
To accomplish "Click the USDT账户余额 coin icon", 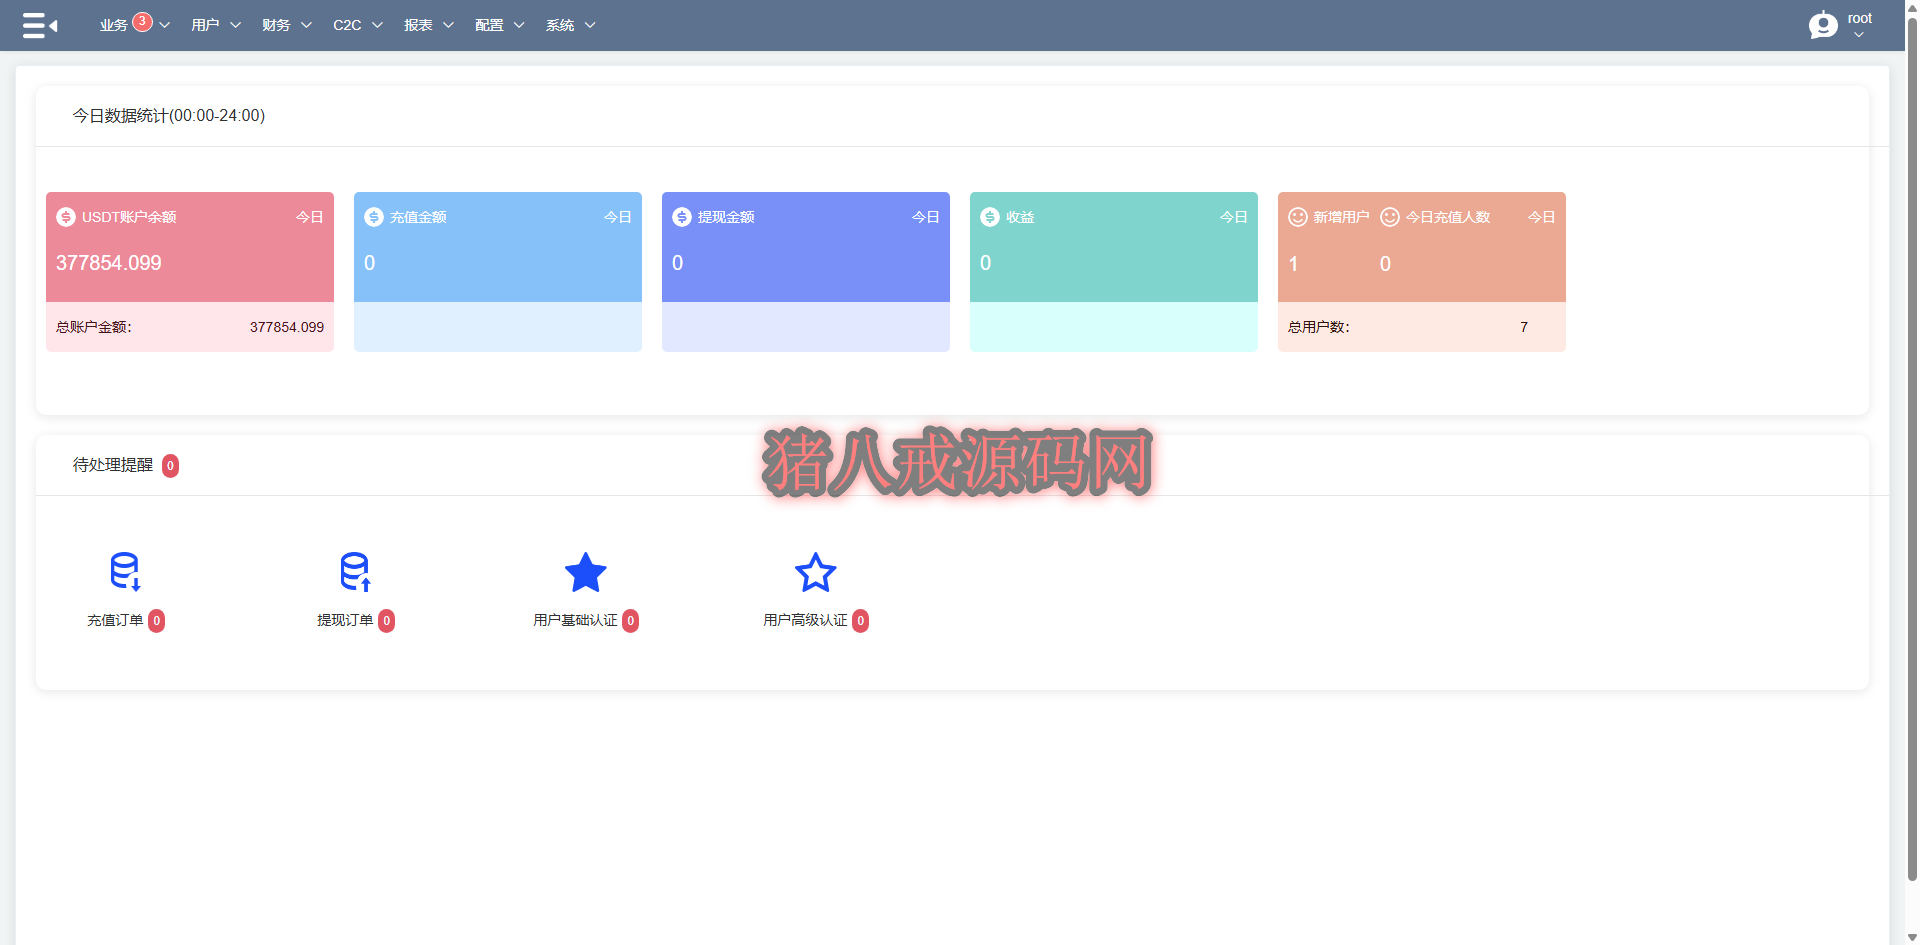I will 66,217.
